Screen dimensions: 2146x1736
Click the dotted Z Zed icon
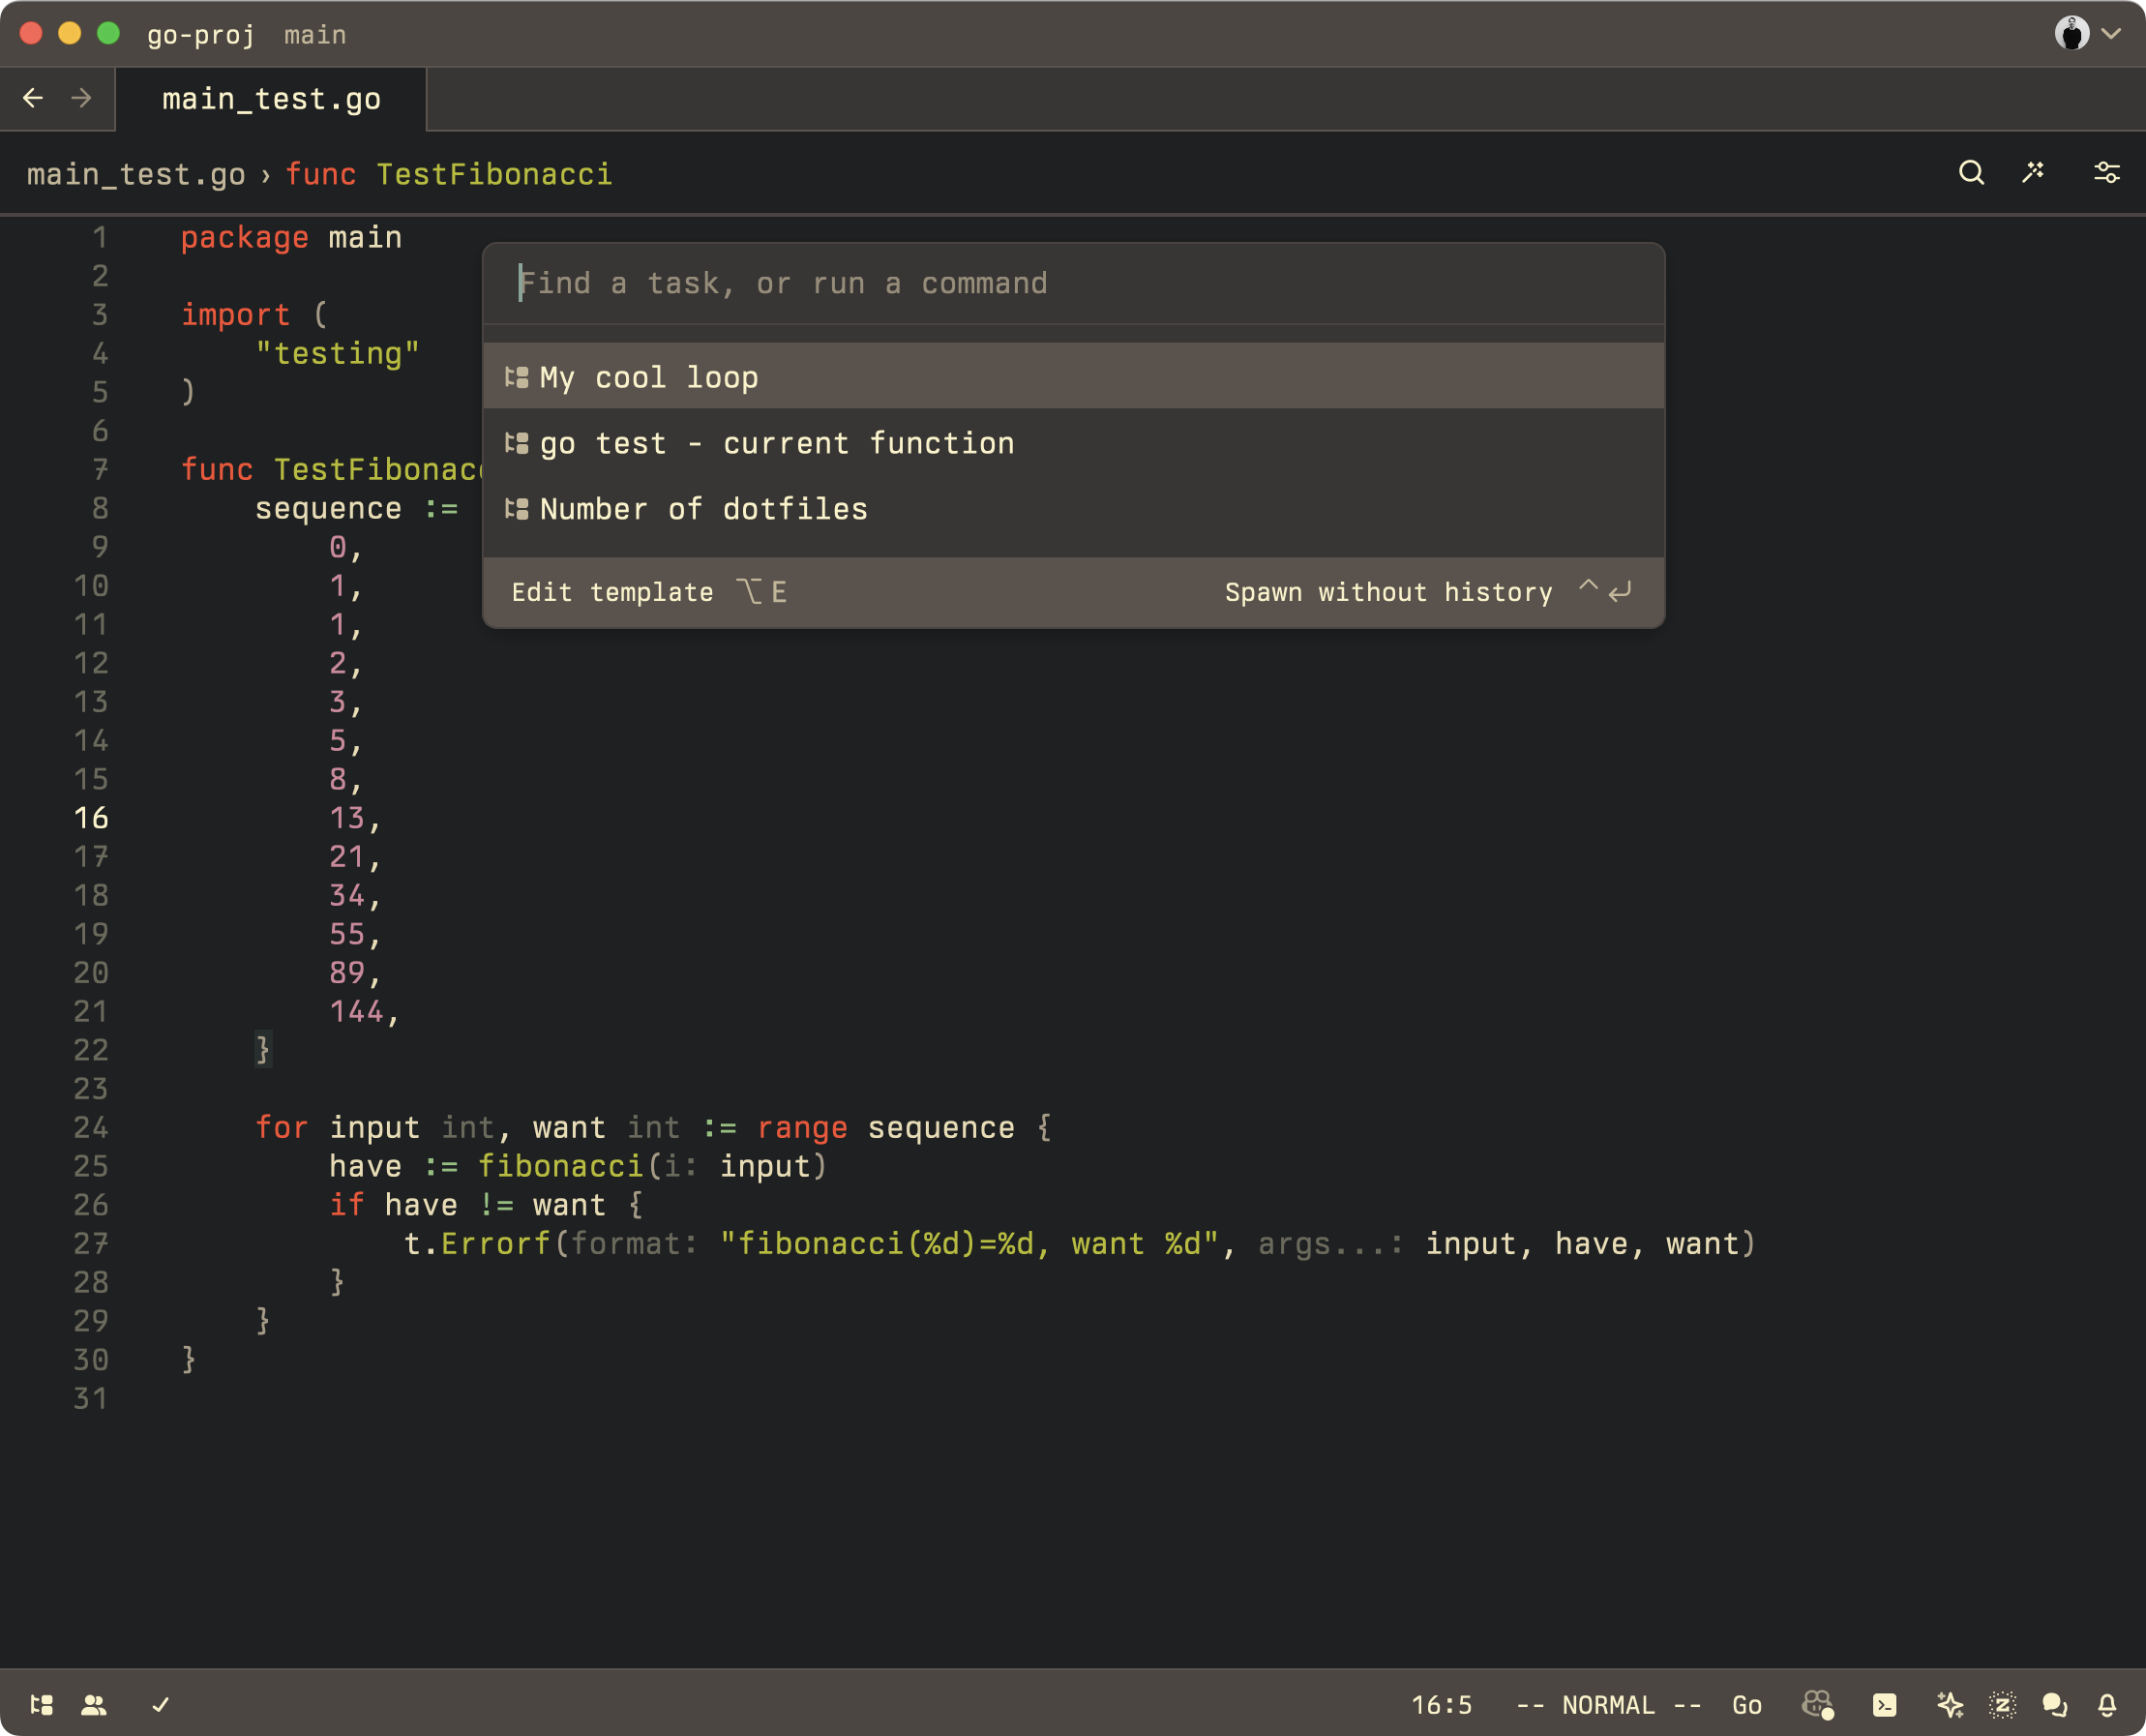pos(2003,1705)
